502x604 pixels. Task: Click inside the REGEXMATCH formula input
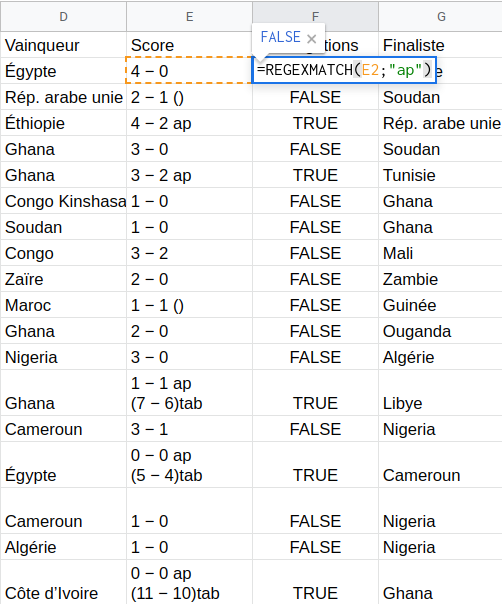pyautogui.click(x=344, y=70)
